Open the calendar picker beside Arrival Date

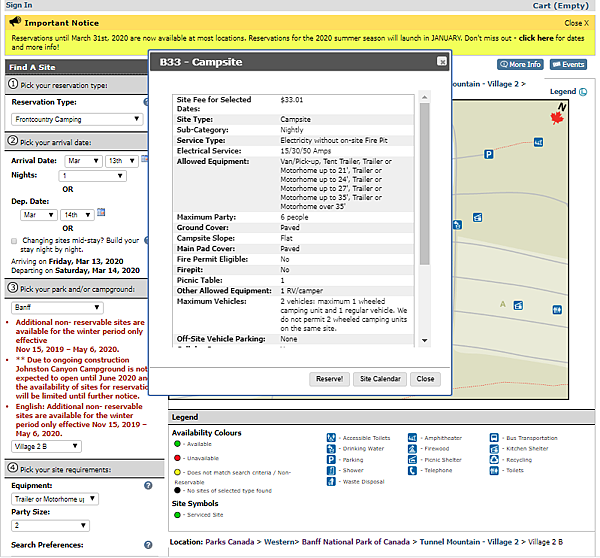[x=144, y=160]
